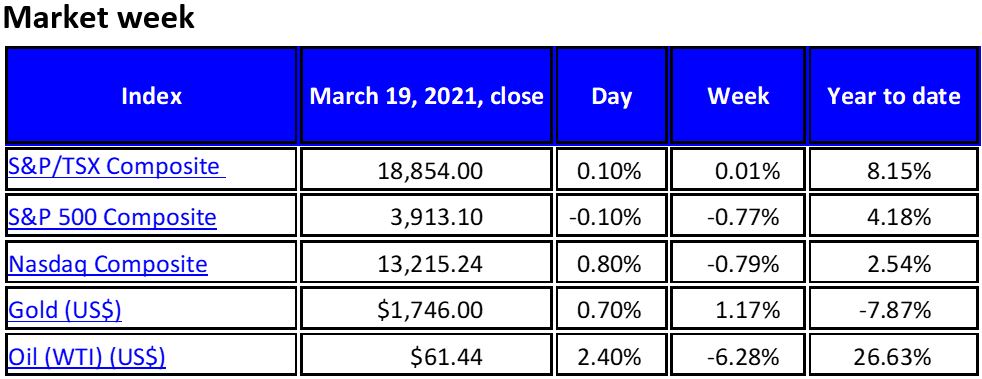Click the Index column header
The image size is (982, 379).
[x=152, y=96]
